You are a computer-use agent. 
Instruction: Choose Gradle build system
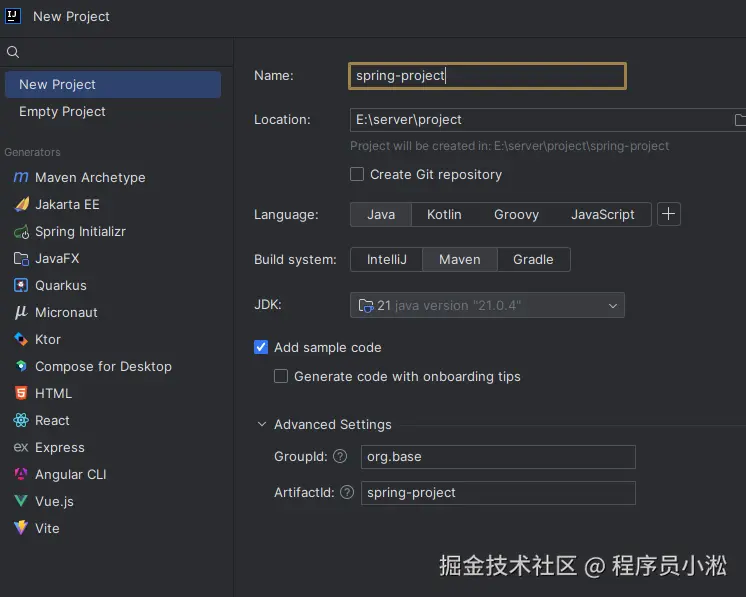(x=533, y=260)
